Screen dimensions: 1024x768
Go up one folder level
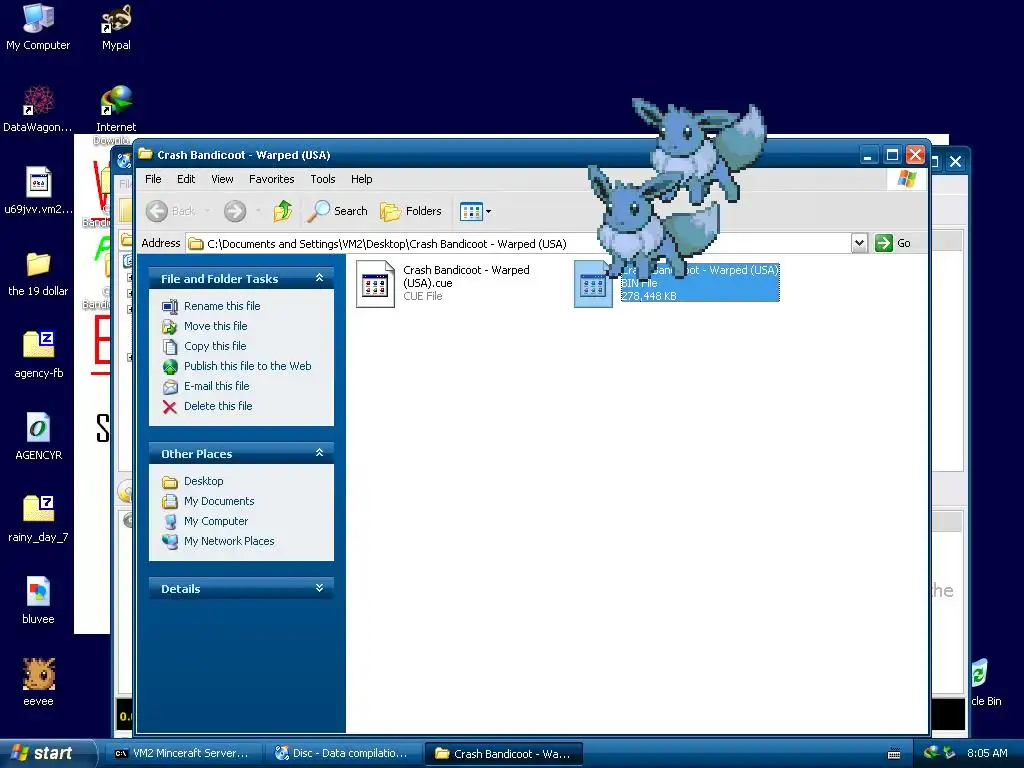pyautogui.click(x=283, y=211)
